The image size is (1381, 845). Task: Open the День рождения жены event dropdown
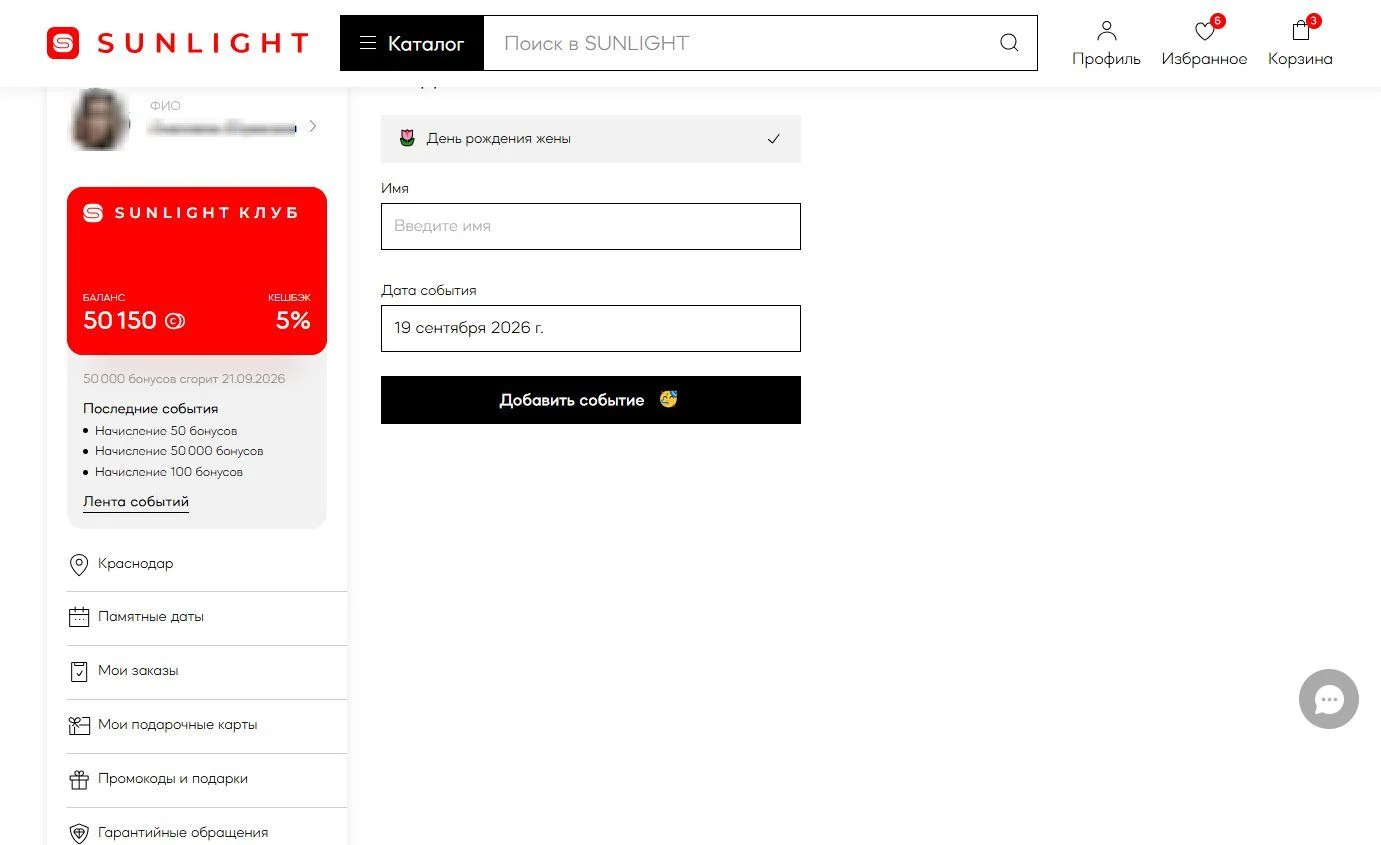(591, 139)
